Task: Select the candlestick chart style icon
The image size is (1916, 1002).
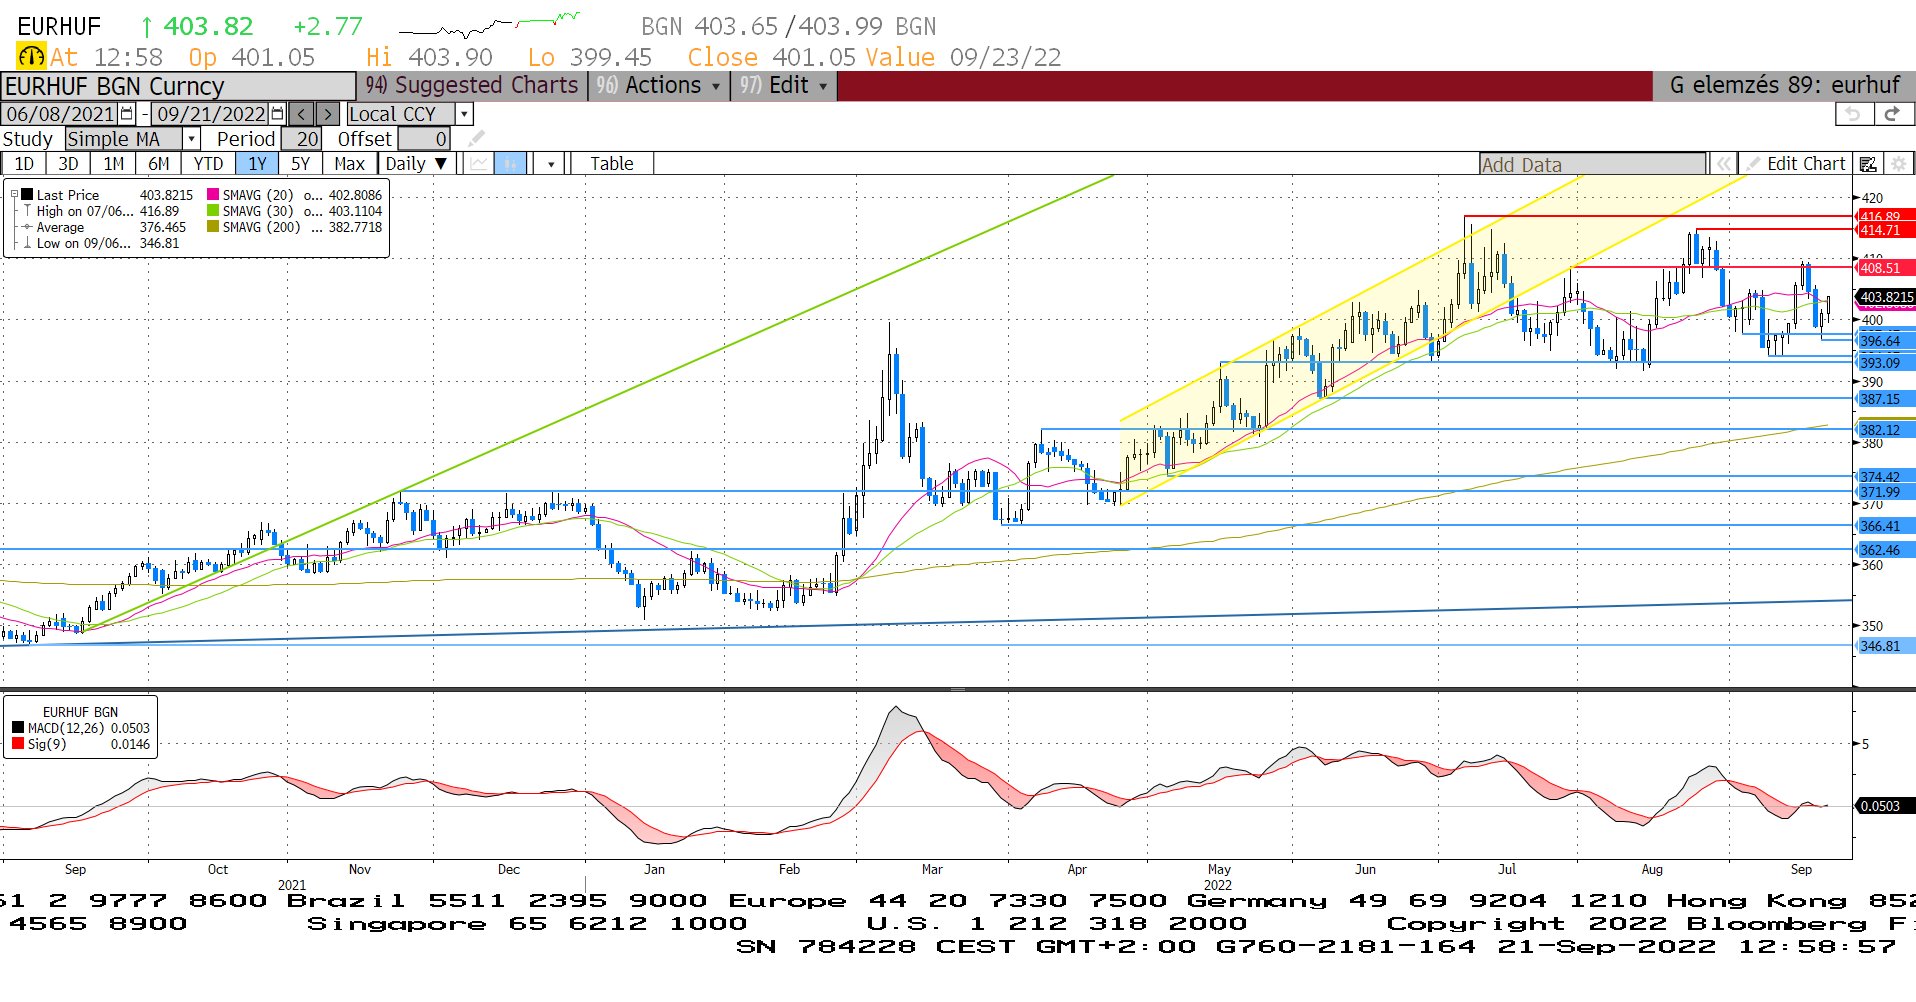Action: coord(510,164)
